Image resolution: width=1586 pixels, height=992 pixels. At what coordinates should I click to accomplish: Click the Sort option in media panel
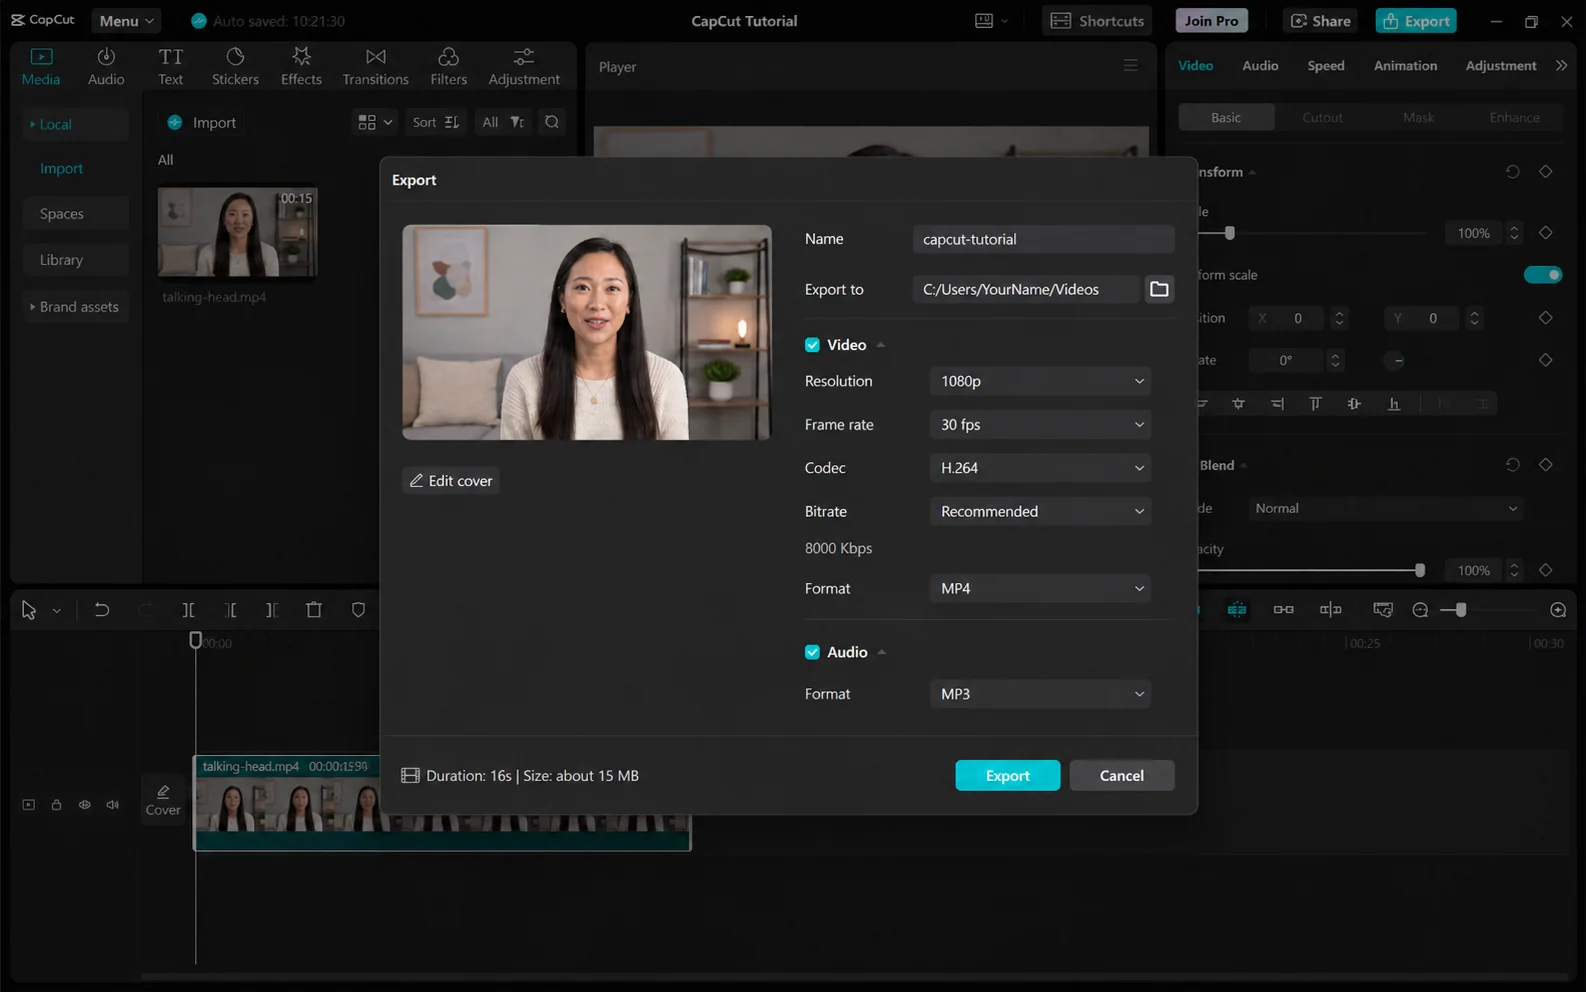(436, 122)
